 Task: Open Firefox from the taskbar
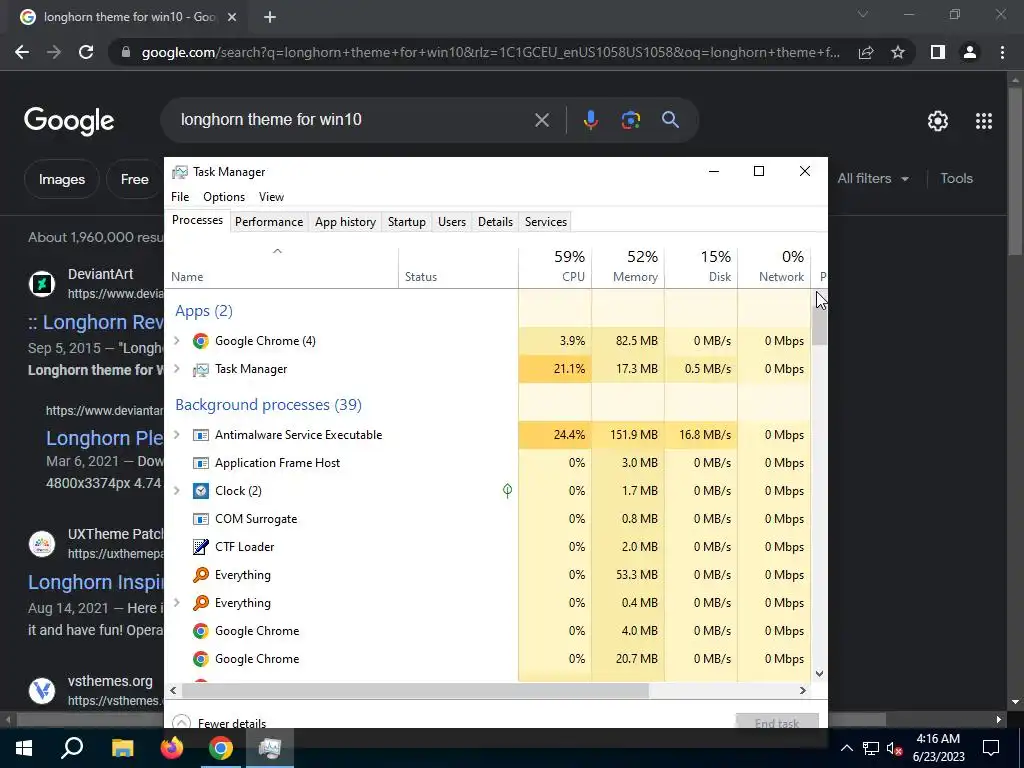click(172, 748)
